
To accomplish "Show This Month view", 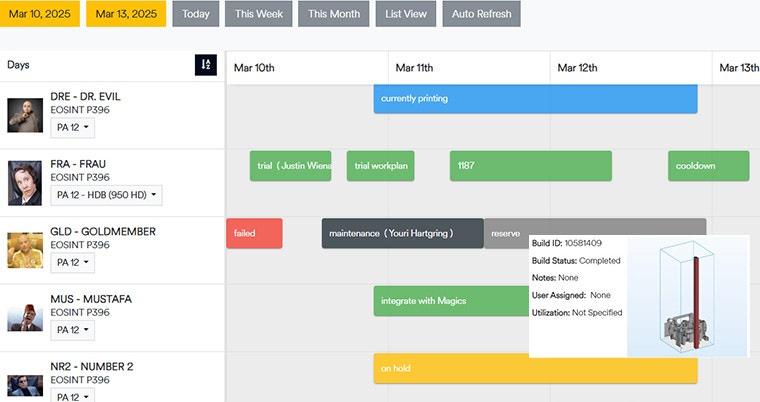I will pos(332,14).
